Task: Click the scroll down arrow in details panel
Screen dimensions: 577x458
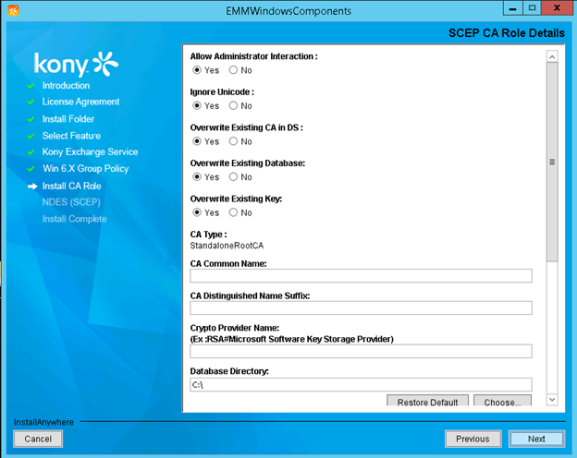Action: [x=552, y=400]
